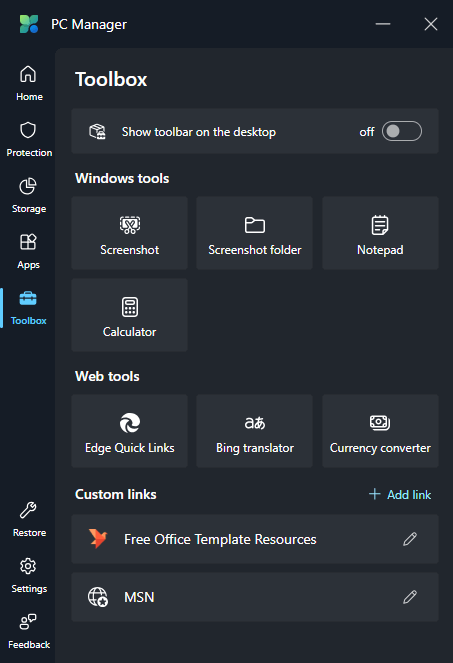Open the Screenshot tool
Image resolution: width=453 pixels, height=663 pixels.
click(129, 233)
